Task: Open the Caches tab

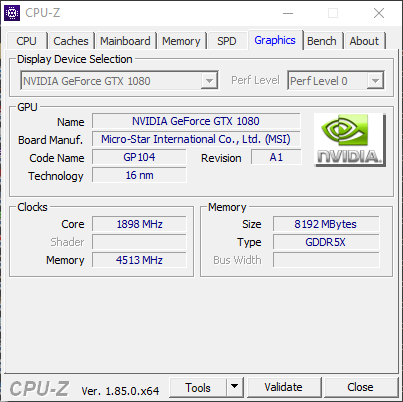Action: pos(71,41)
